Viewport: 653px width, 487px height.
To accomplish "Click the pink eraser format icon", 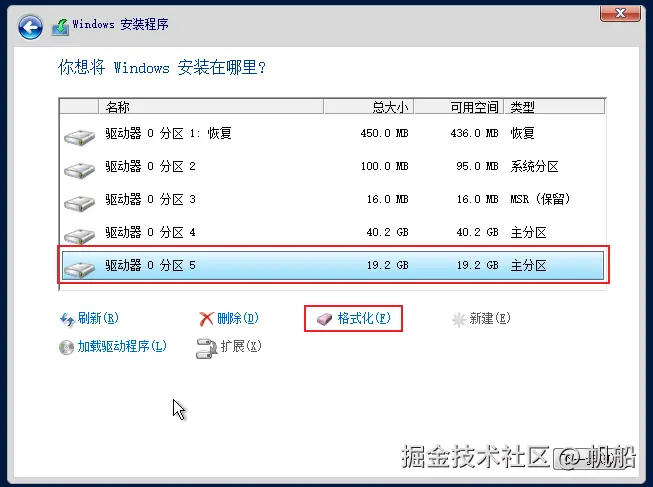I will point(324,319).
